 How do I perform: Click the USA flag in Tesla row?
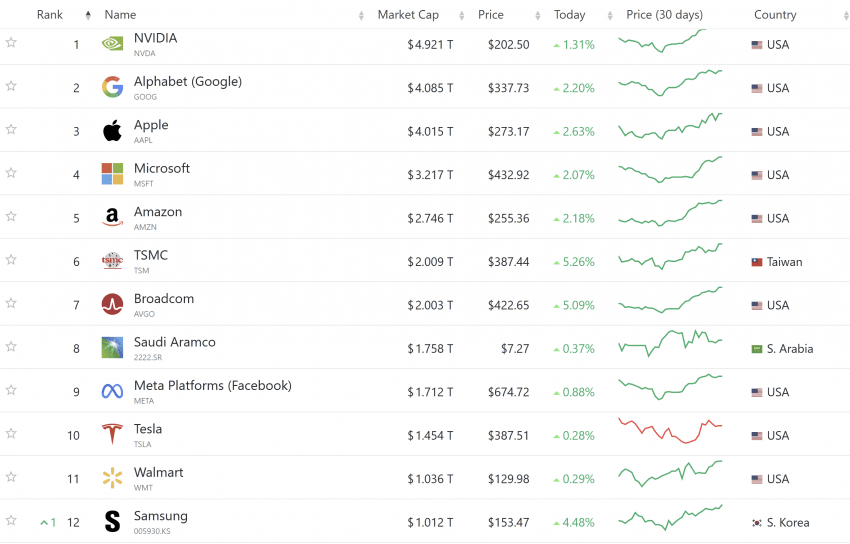pyautogui.click(x=757, y=436)
